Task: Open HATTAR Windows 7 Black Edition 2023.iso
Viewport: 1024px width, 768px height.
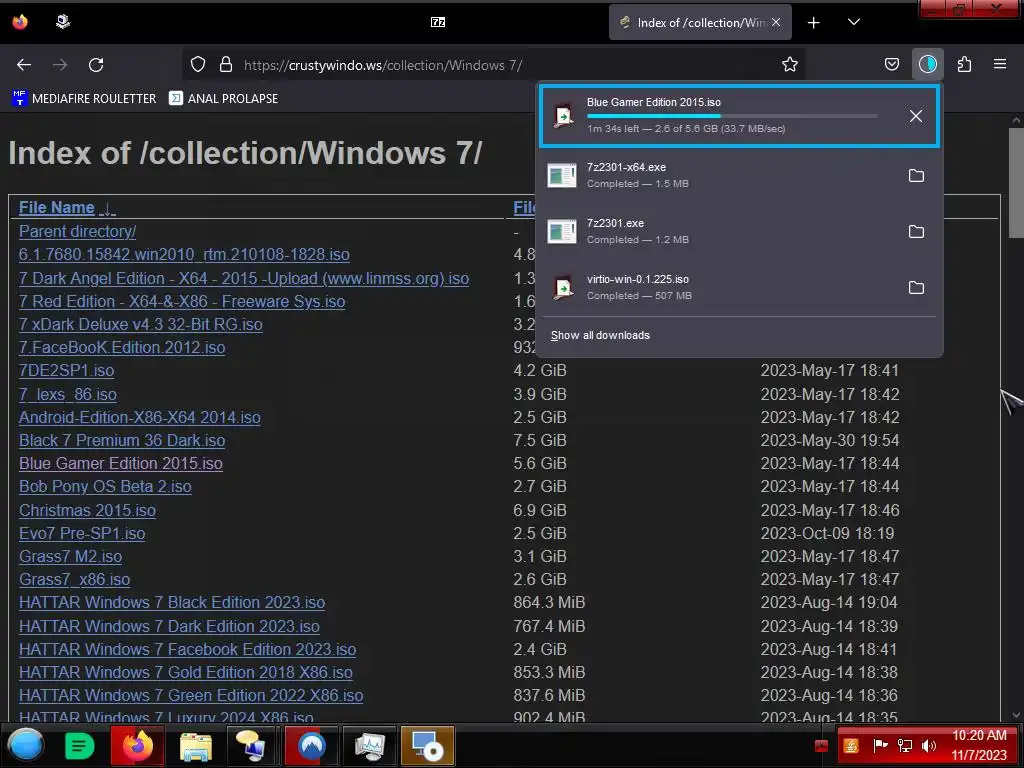Action: coord(172,602)
